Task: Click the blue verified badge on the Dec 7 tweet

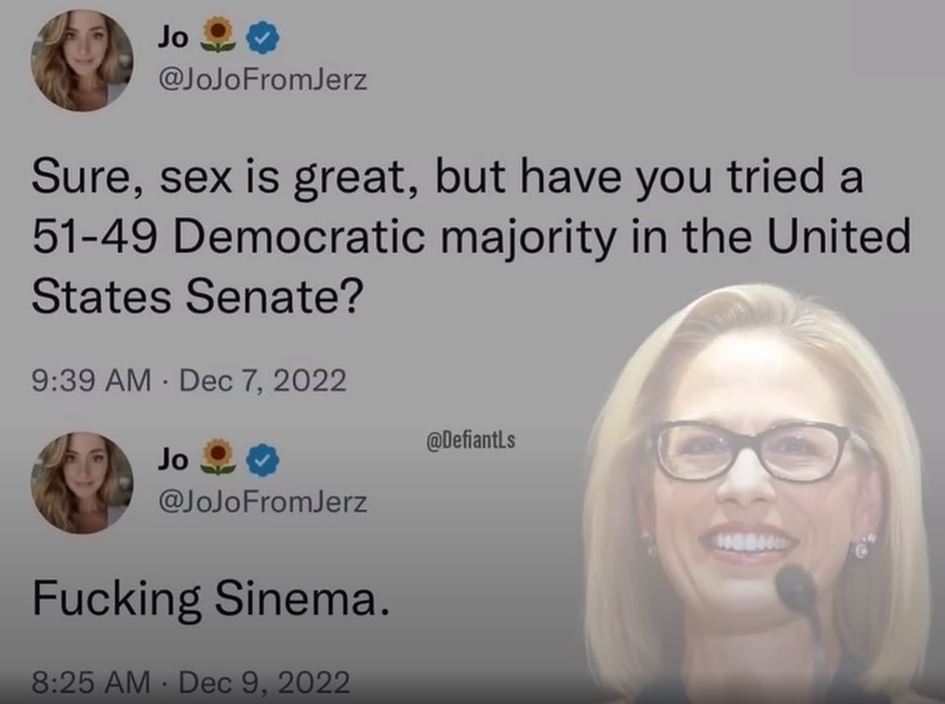Action: pos(263,38)
